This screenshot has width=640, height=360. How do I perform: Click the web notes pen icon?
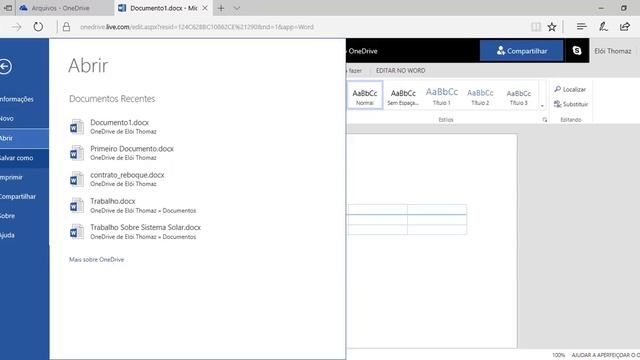[x=603, y=27]
